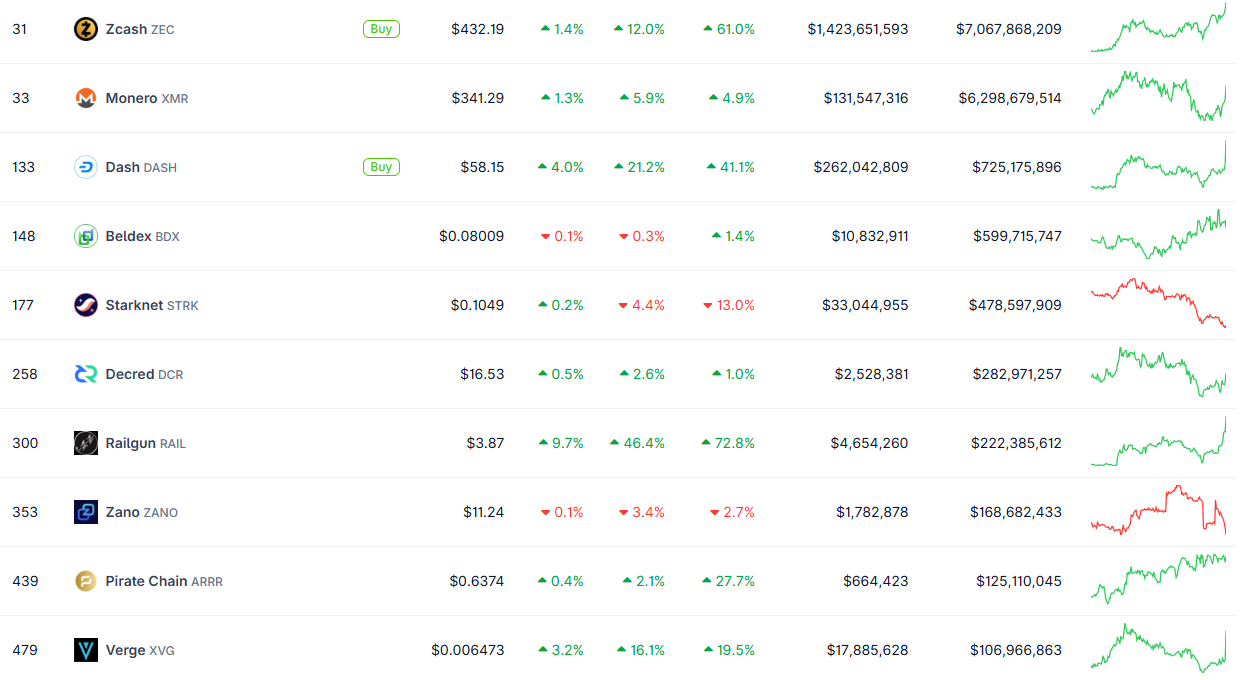View the Zano red sparkline chart
Image resolution: width=1255 pixels, height=680 pixels.
point(1158,510)
